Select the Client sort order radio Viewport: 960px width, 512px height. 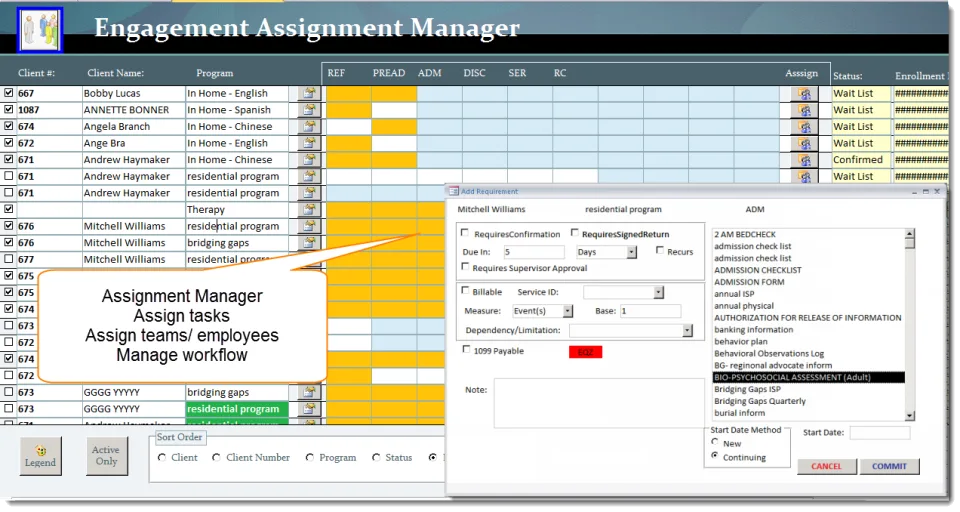tap(162, 457)
